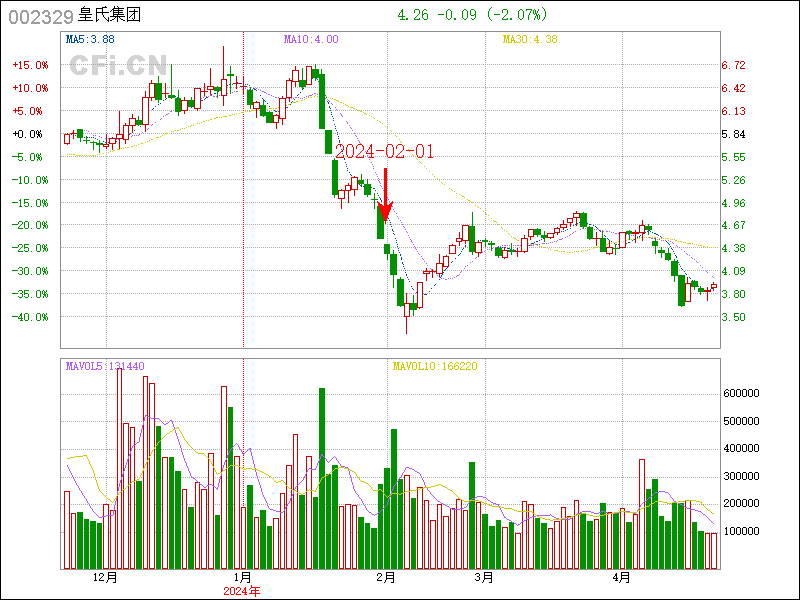Click the 2月 month label
800x600 pixels.
(x=386, y=578)
